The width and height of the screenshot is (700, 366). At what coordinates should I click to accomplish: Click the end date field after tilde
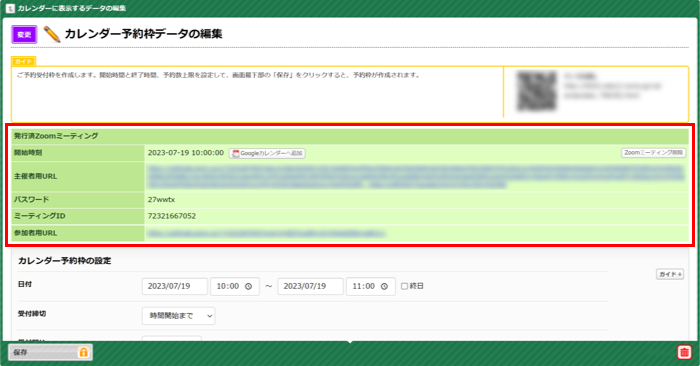311,287
